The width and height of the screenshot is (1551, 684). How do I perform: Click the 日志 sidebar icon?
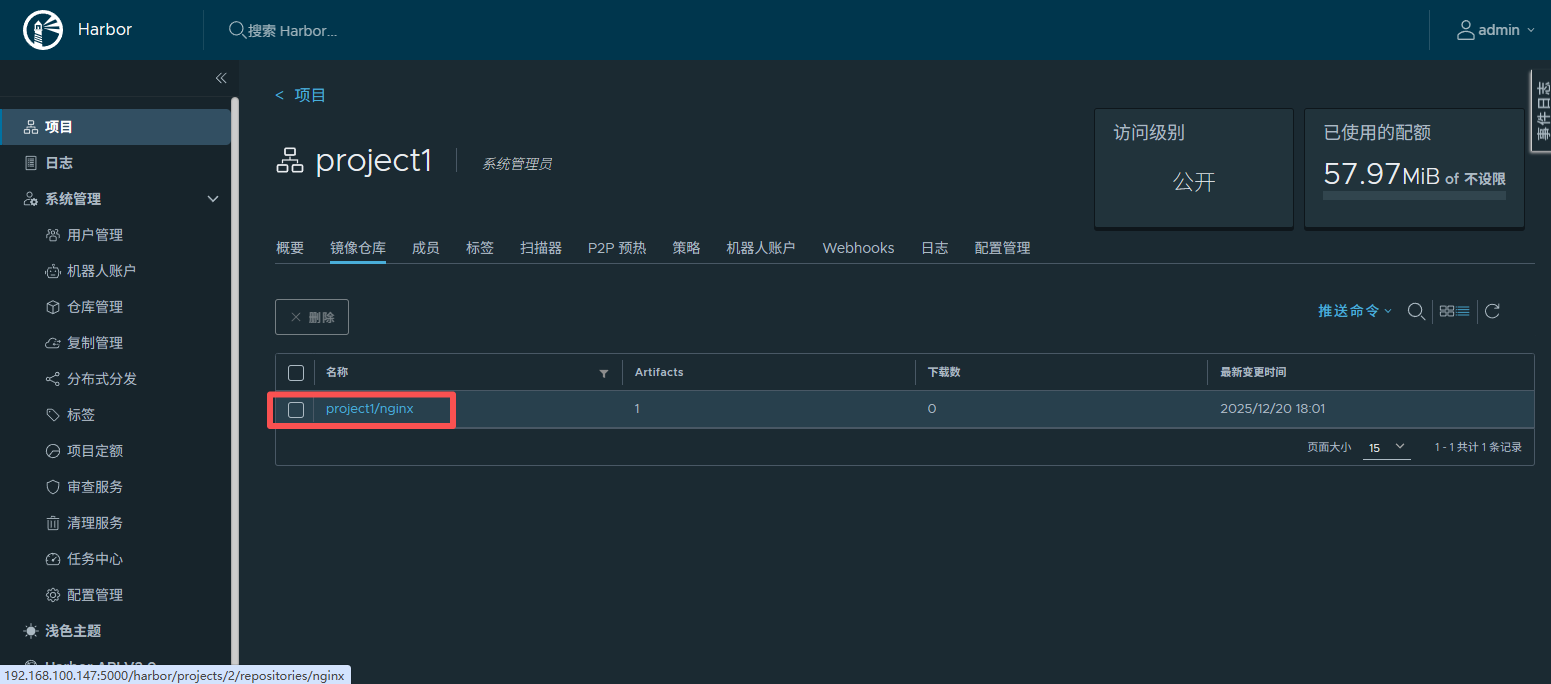[31, 163]
